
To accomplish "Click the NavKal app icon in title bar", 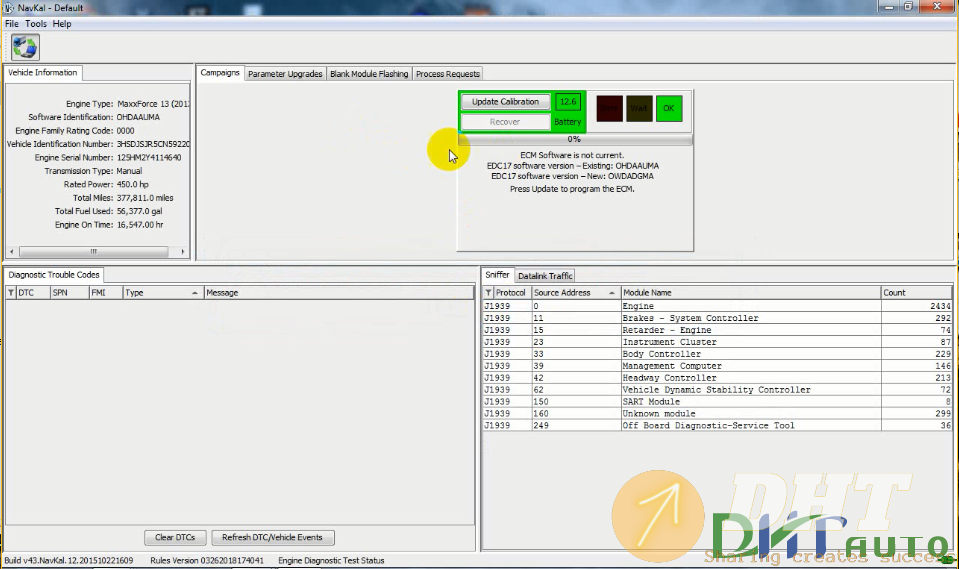I will point(9,8).
